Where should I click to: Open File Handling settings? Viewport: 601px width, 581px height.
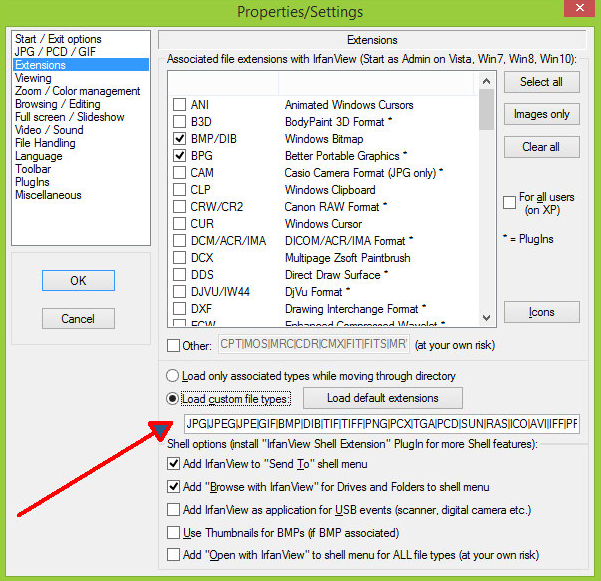pyautogui.click(x=45, y=143)
